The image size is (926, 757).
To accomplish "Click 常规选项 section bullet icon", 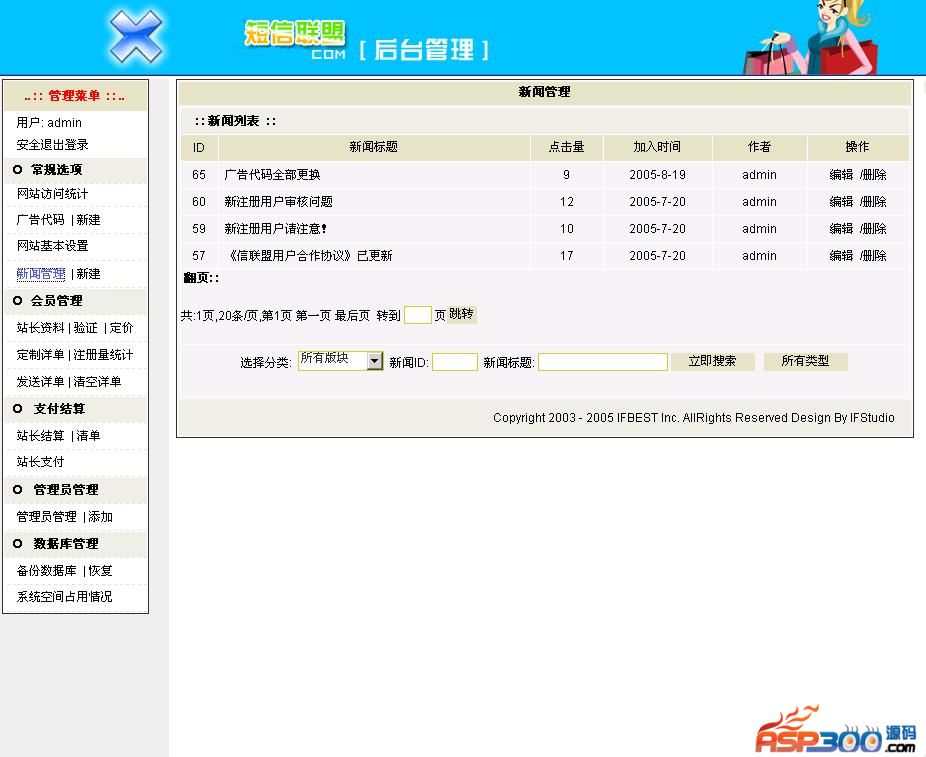I will (x=17, y=169).
